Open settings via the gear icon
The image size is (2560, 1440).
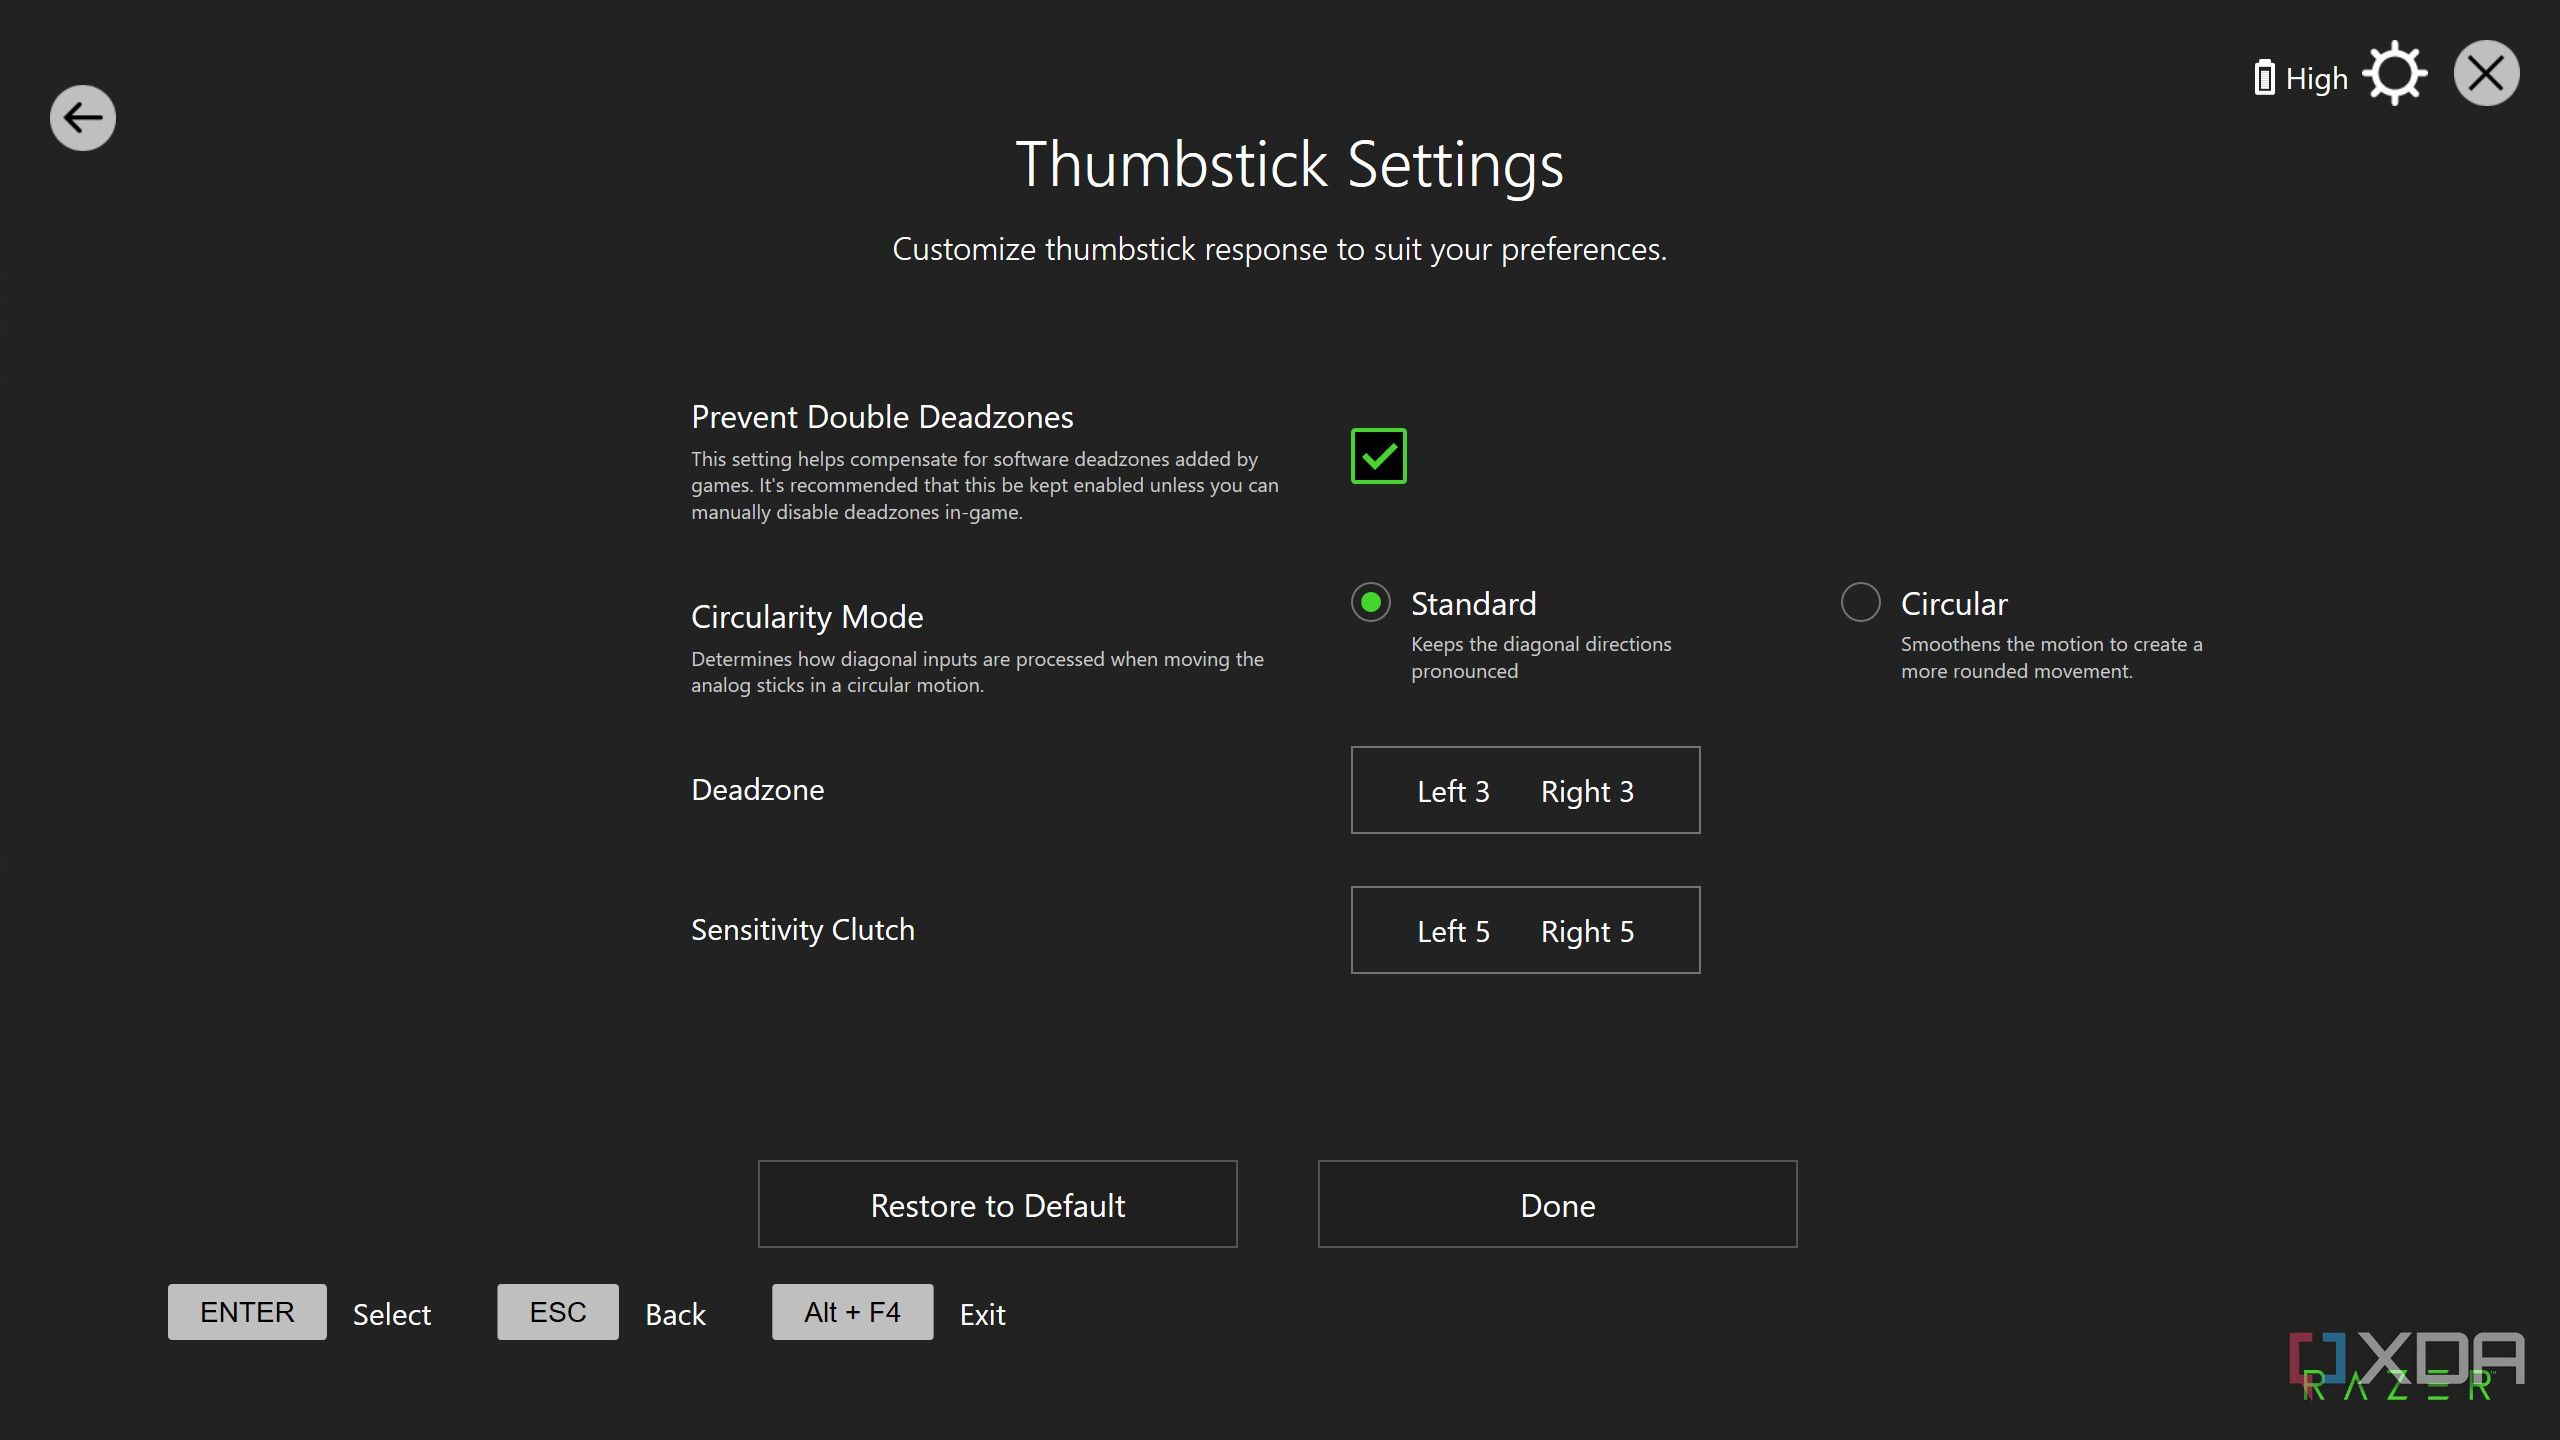click(x=2395, y=74)
